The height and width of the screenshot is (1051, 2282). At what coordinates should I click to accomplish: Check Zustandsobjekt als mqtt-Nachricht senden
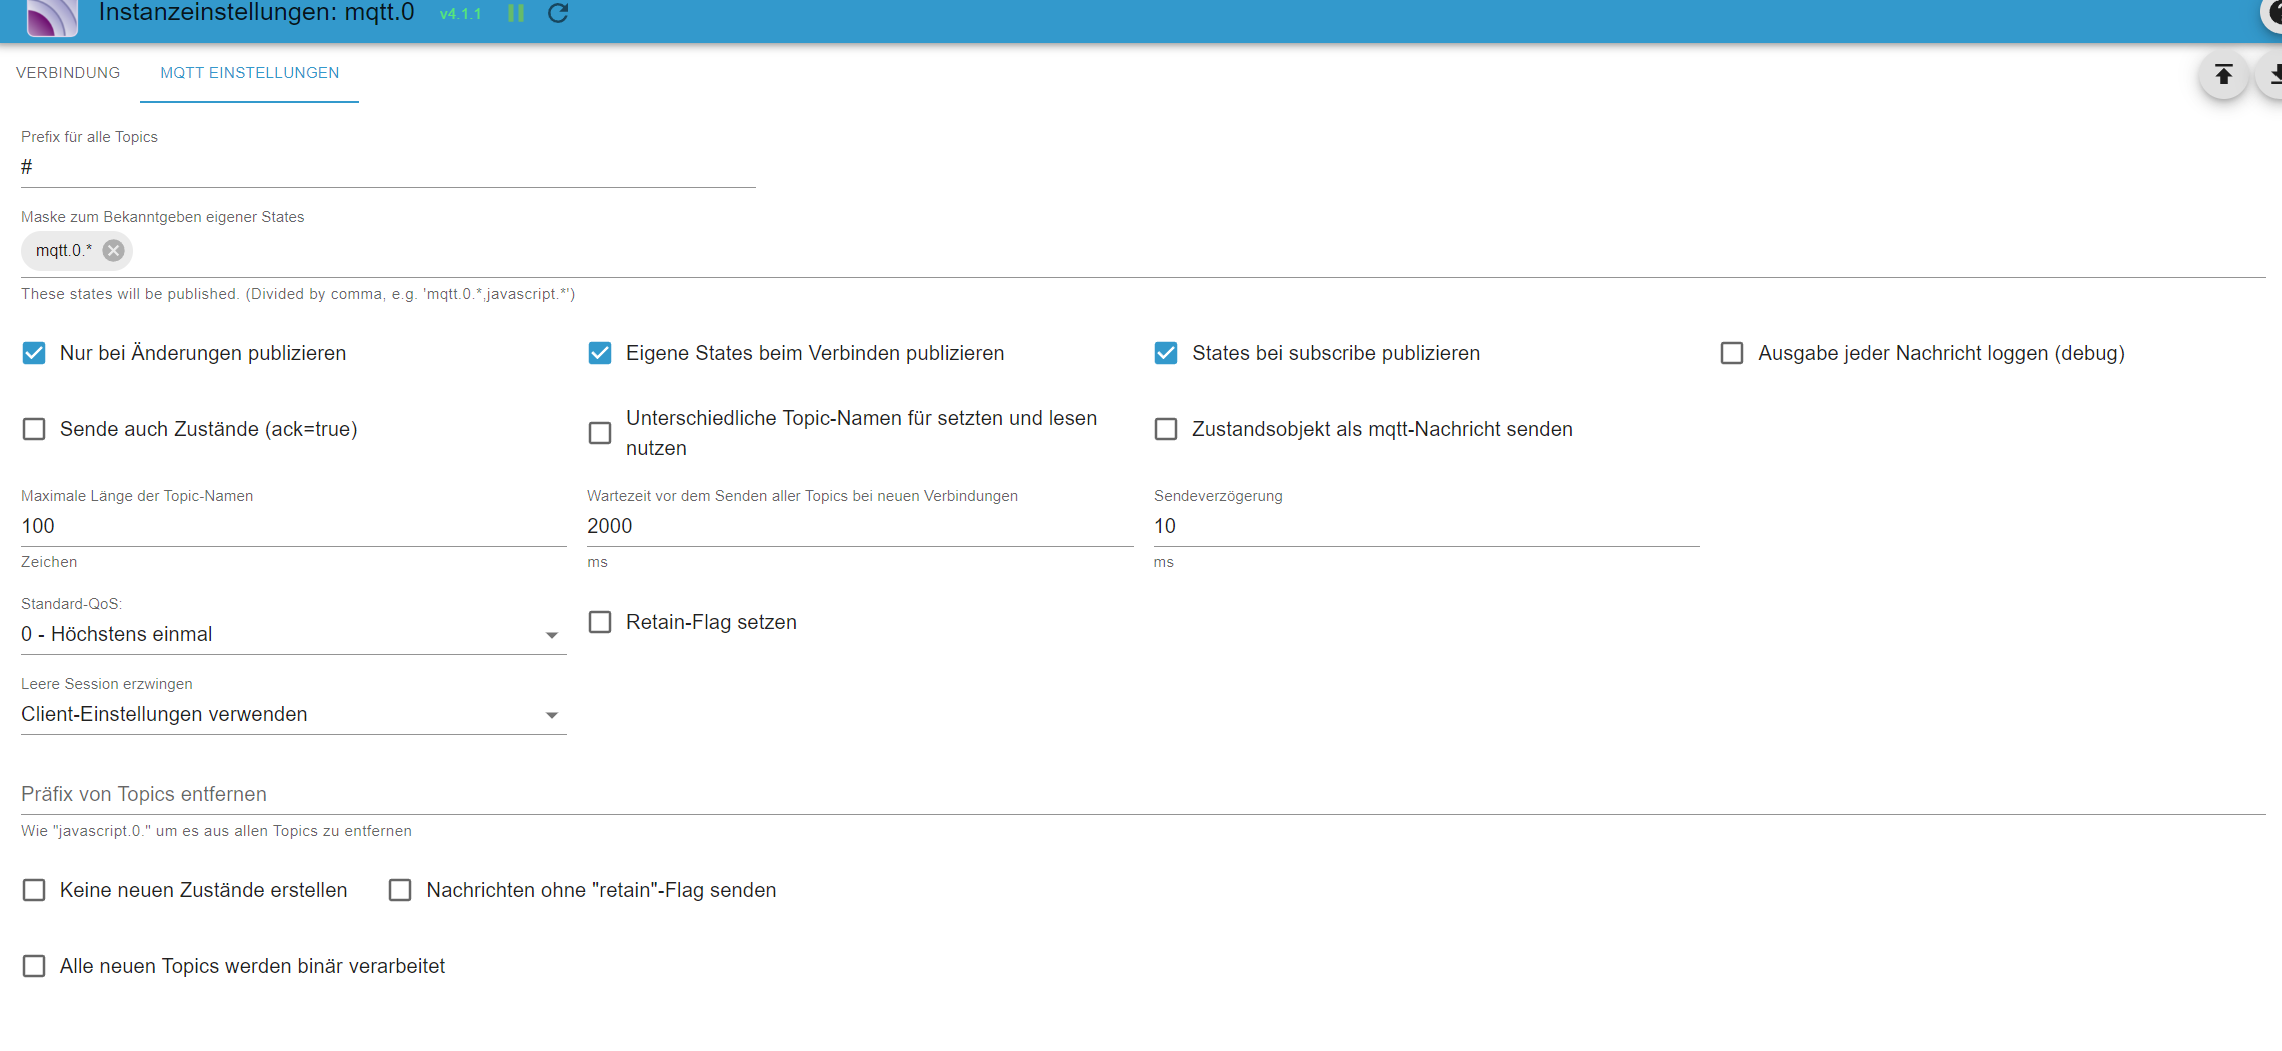[x=1166, y=429]
